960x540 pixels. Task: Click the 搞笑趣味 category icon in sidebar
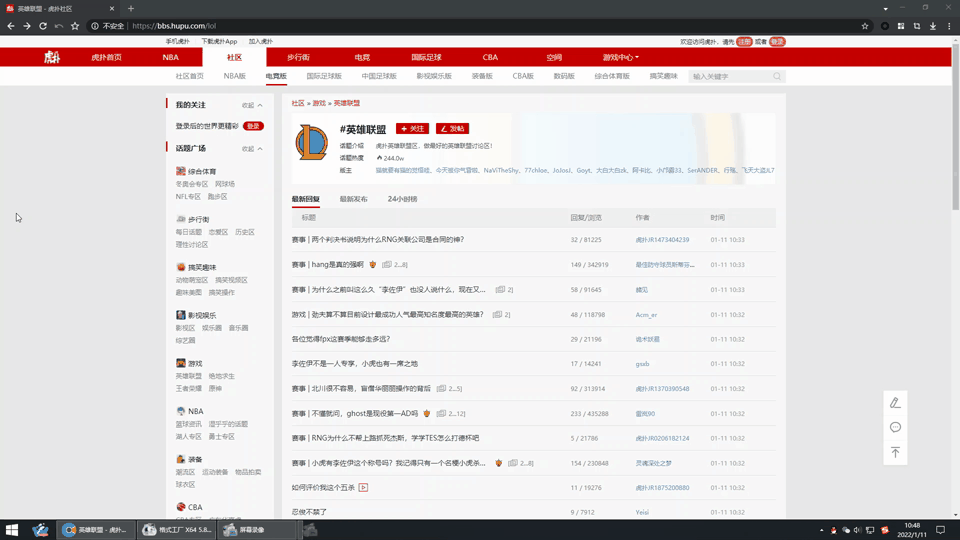pos(181,267)
